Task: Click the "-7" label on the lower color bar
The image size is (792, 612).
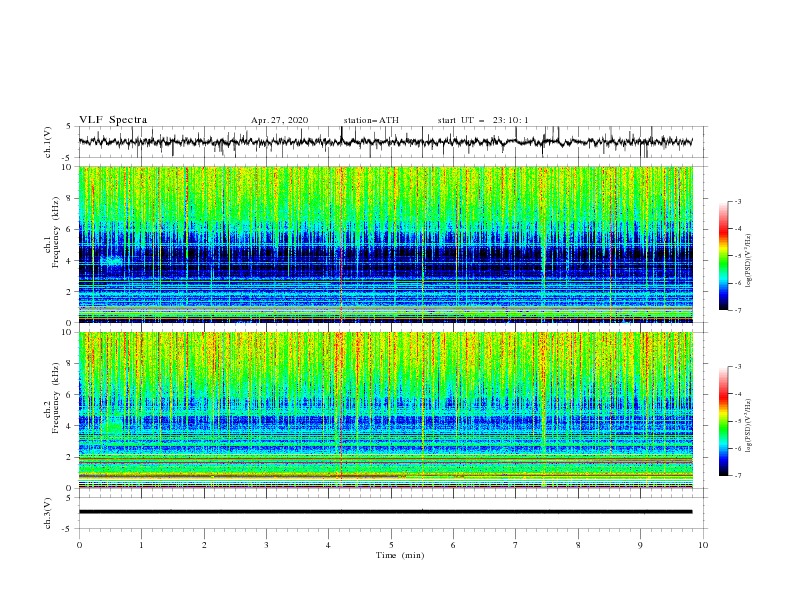Action: pos(737,476)
